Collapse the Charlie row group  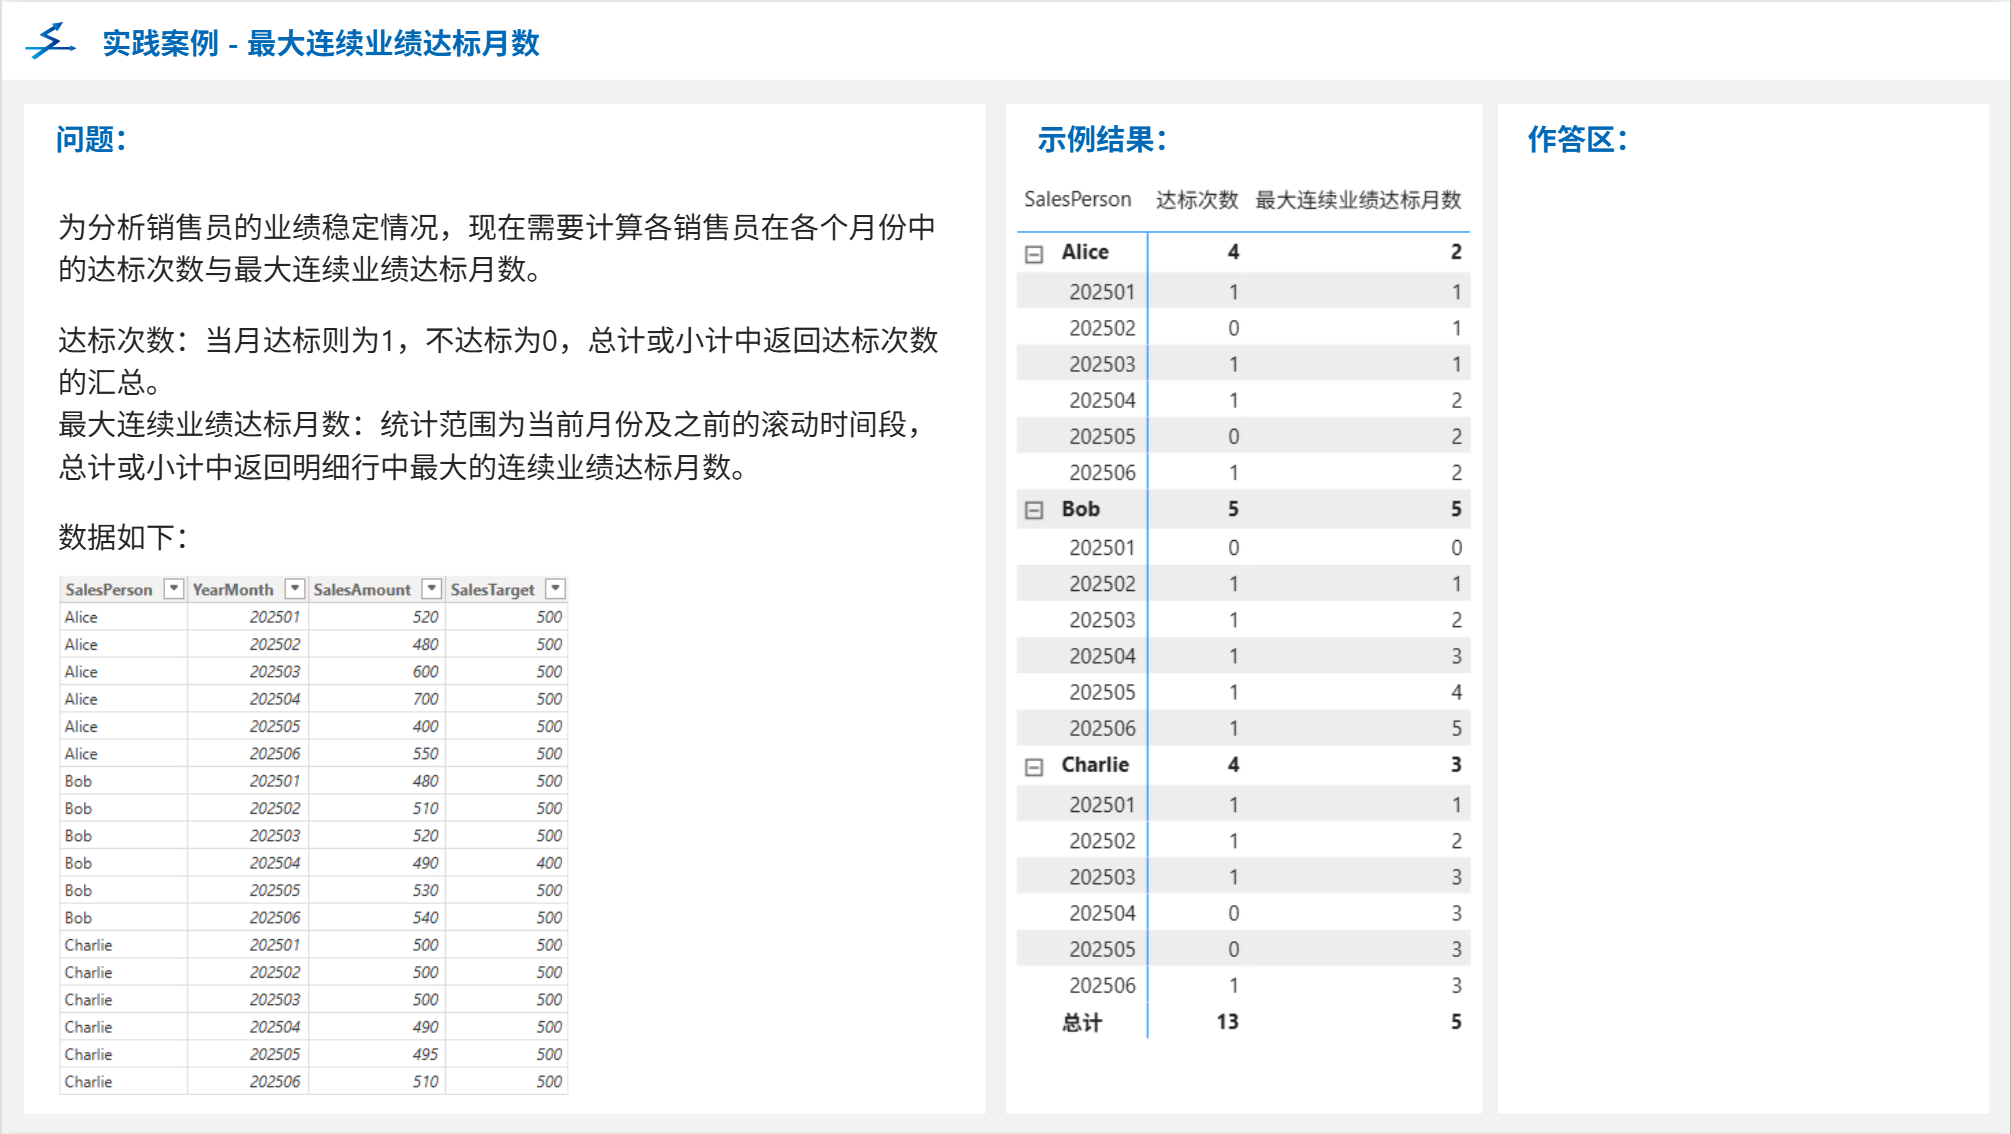[x=1034, y=767]
